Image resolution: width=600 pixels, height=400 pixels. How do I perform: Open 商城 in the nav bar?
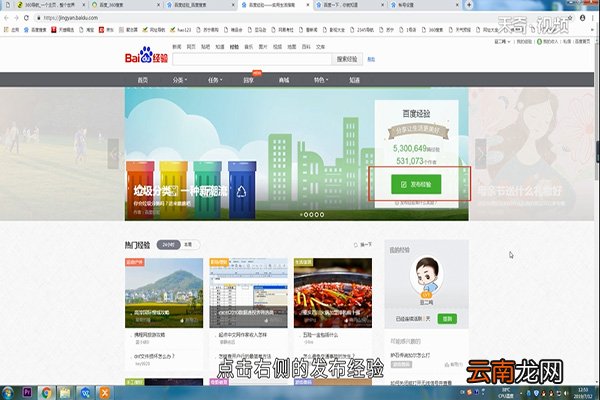click(284, 80)
